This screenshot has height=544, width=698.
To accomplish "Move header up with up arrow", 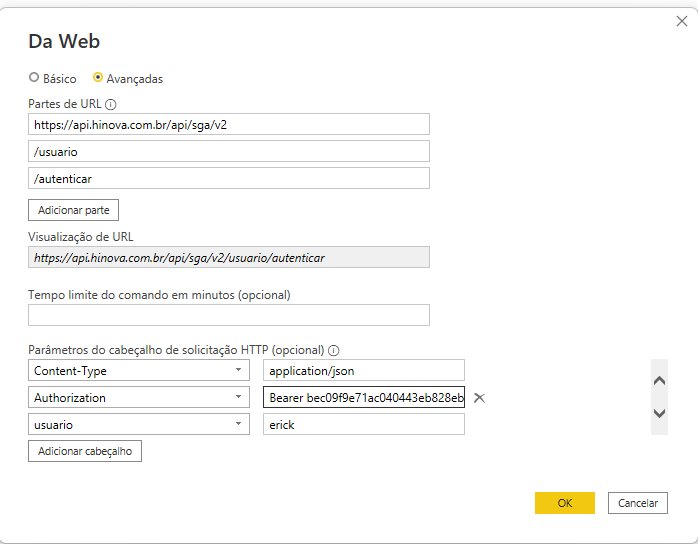I will (659, 381).
